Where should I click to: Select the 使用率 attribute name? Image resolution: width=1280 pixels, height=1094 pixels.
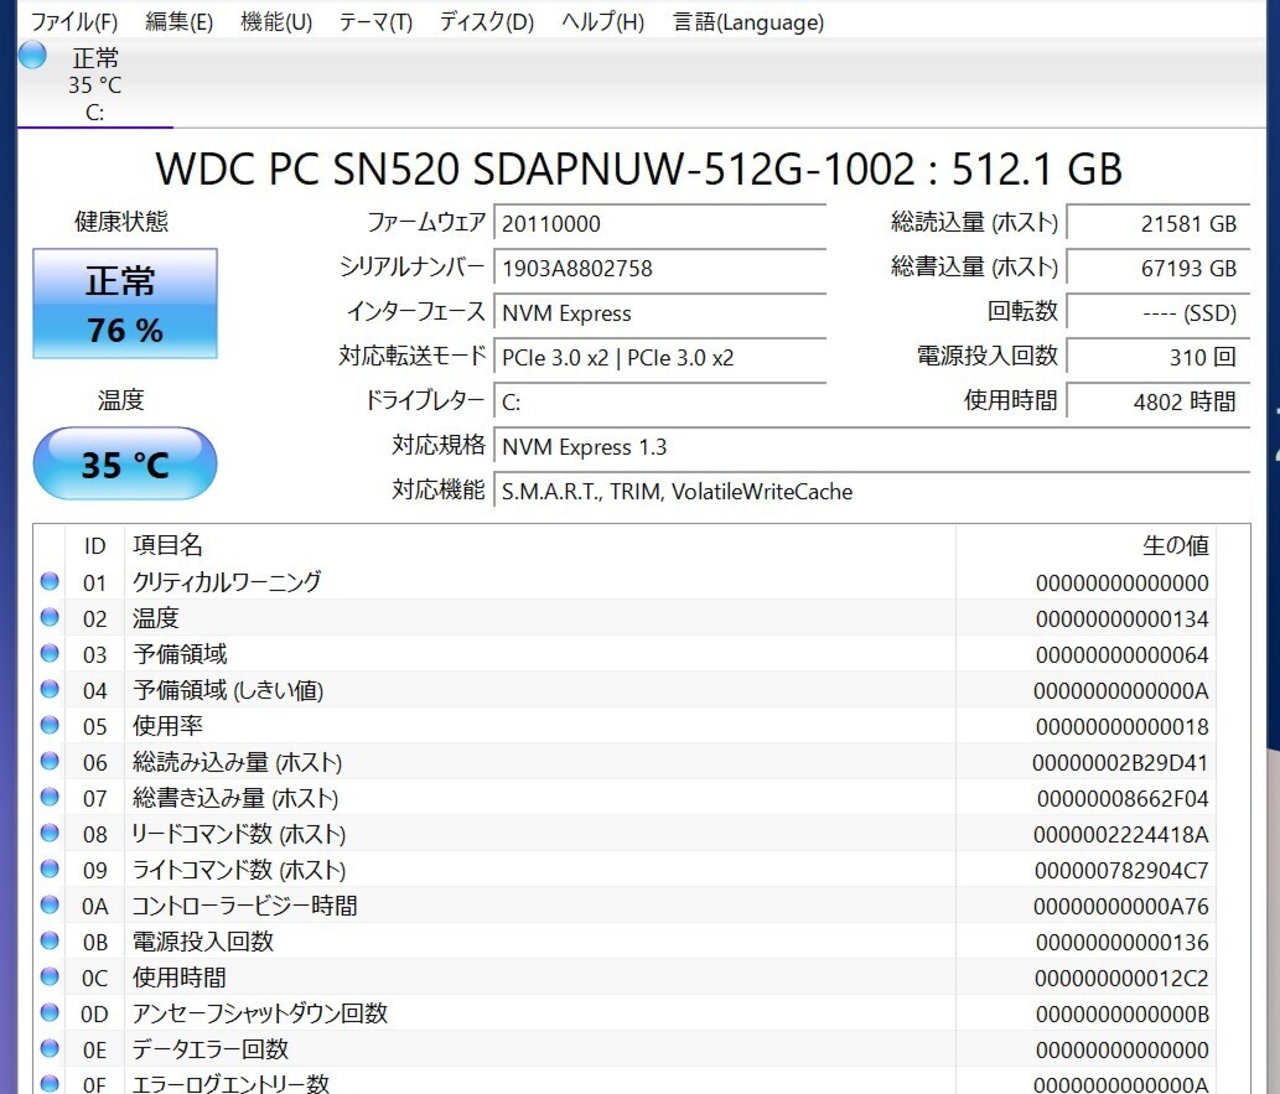point(168,726)
